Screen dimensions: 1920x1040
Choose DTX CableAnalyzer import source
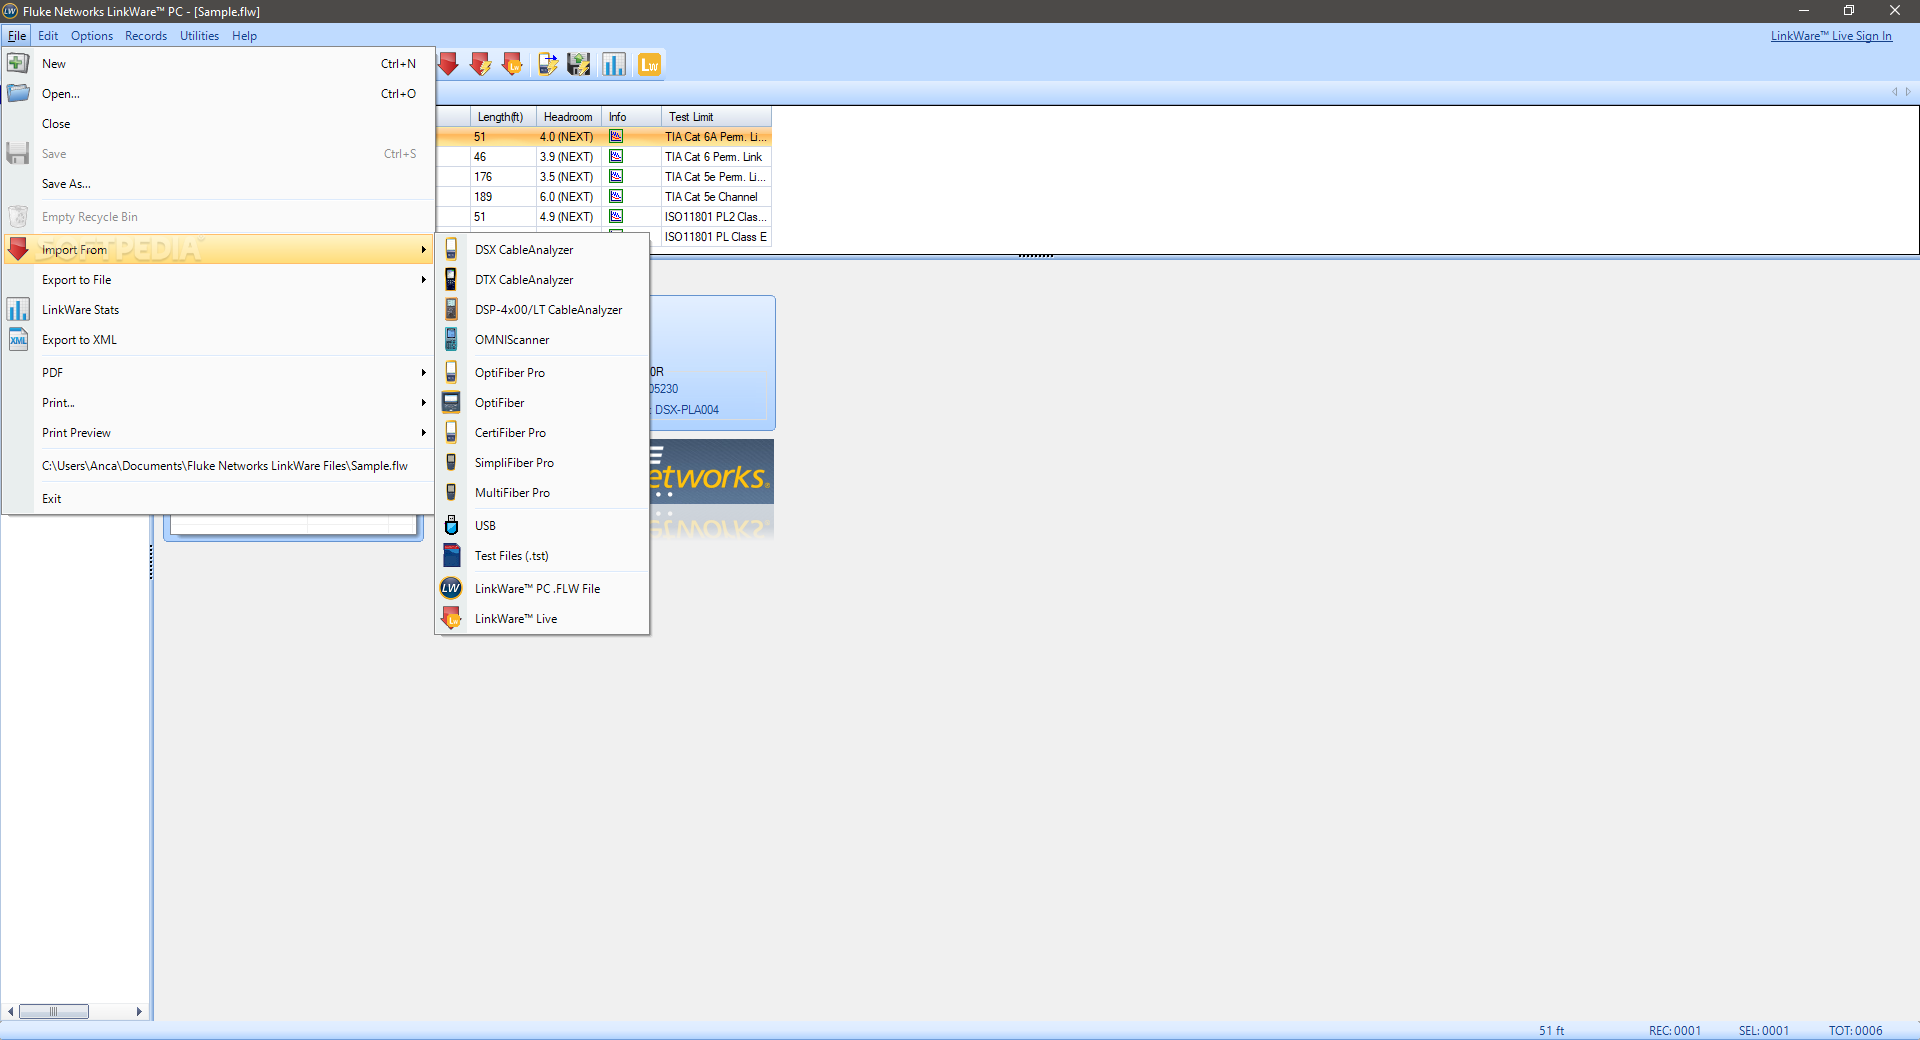(x=543, y=280)
